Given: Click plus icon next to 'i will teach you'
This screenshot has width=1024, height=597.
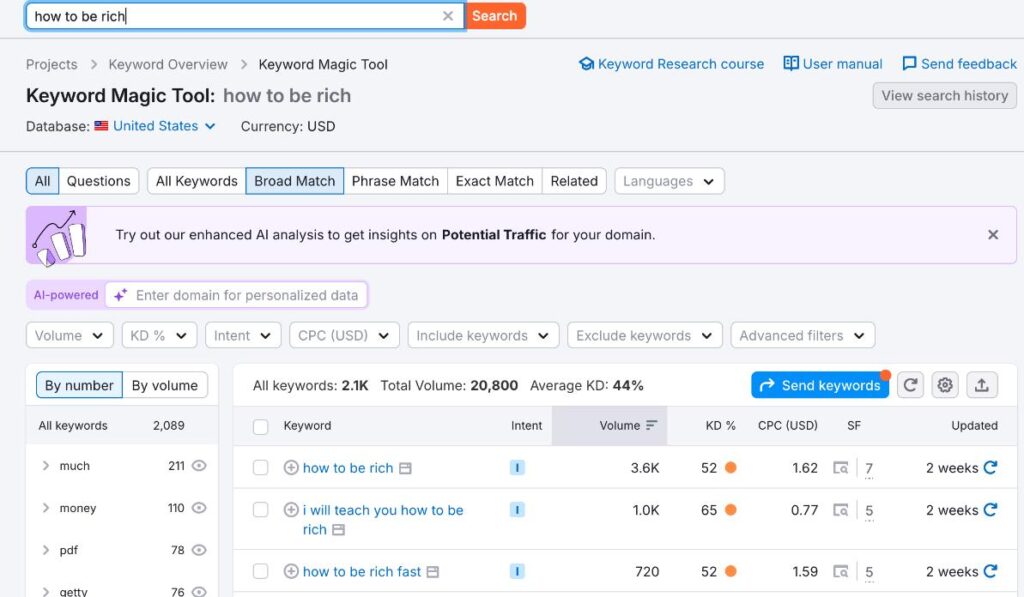Looking at the screenshot, I should 291,509.
